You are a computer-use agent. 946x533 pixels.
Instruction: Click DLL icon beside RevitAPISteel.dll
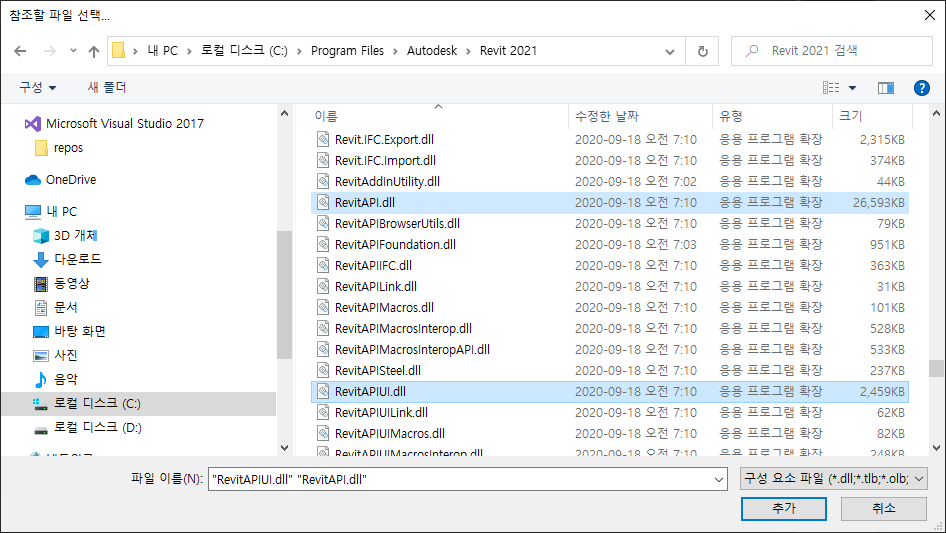[323, 371]
